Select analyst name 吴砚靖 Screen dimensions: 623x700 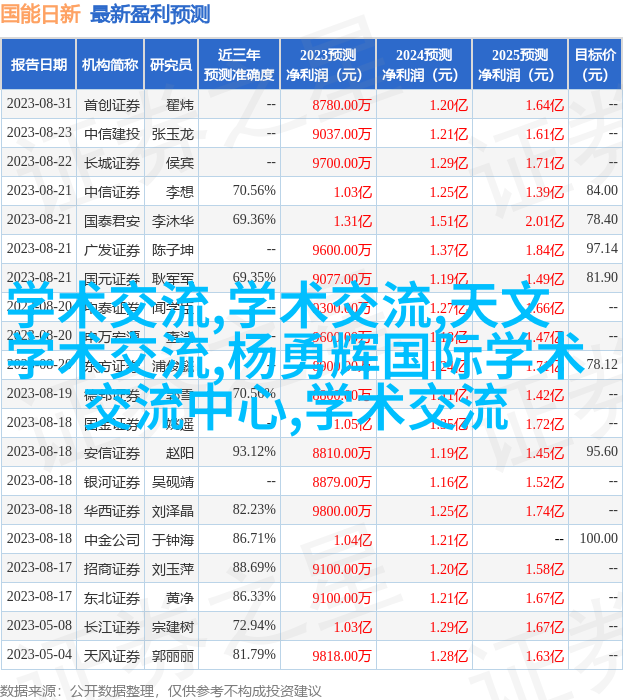[173, 483]
